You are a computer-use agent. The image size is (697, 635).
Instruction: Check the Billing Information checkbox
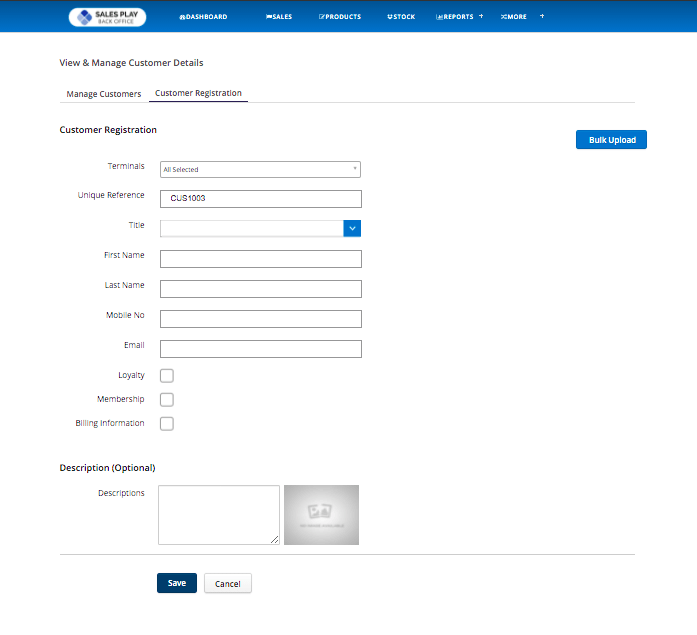[167, 424]
